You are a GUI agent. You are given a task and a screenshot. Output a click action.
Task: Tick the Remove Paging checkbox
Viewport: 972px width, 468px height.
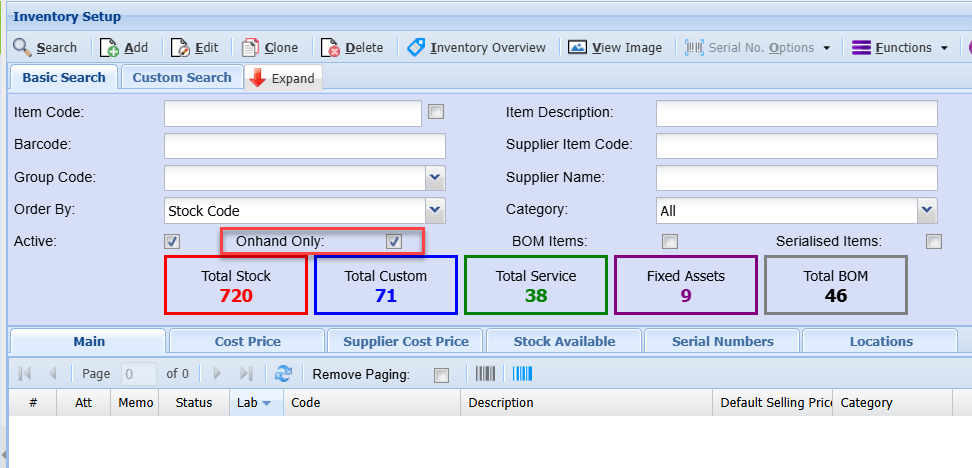[x=441, y=375]
